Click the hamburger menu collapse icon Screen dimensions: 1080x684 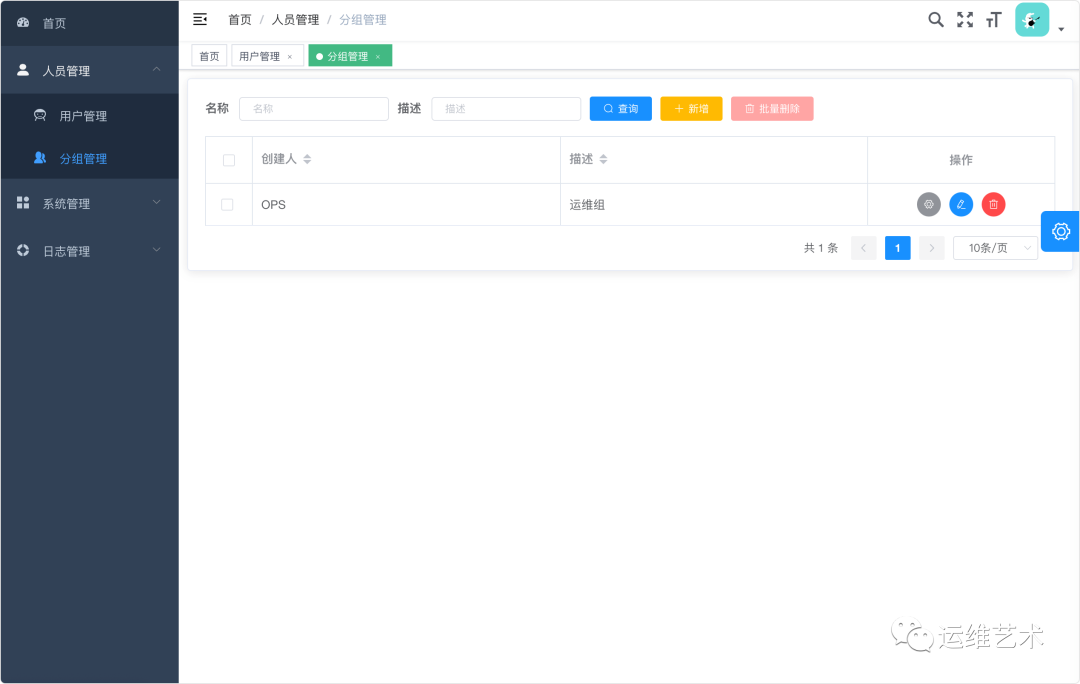coord(199,18)
